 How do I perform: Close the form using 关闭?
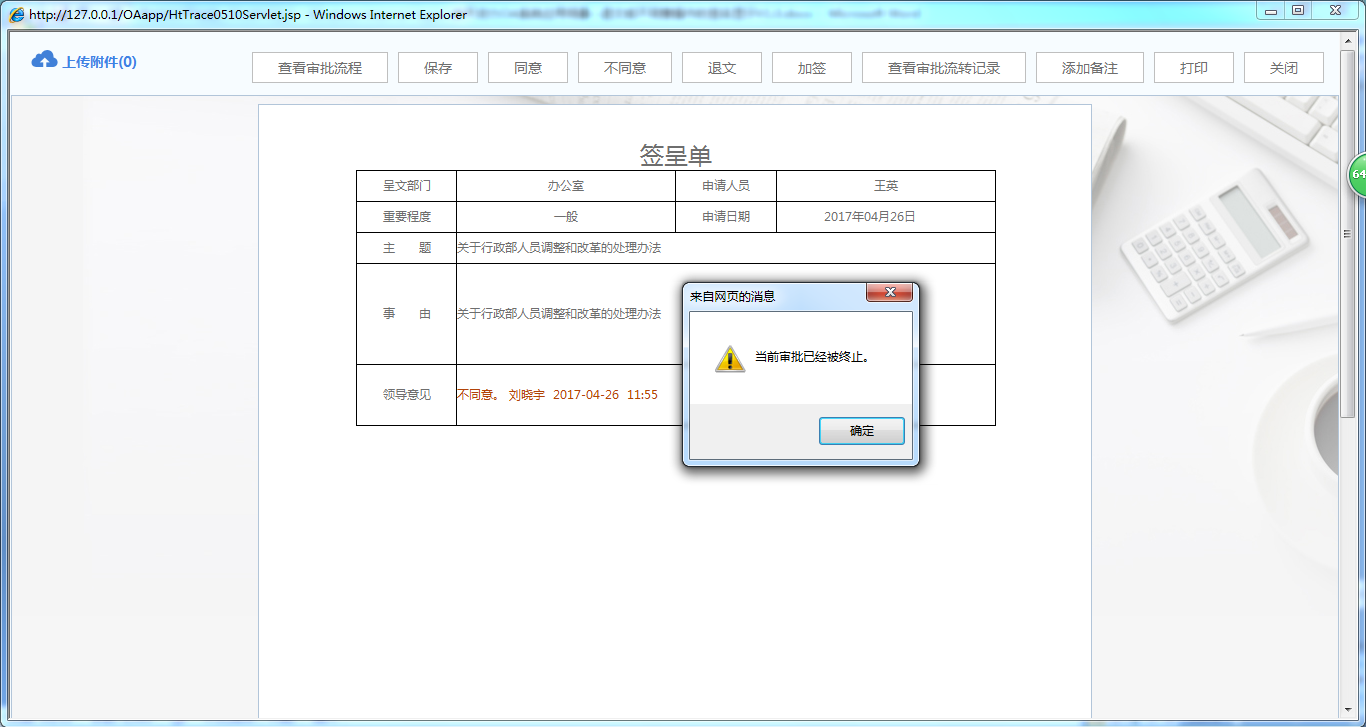[1283, 67]
